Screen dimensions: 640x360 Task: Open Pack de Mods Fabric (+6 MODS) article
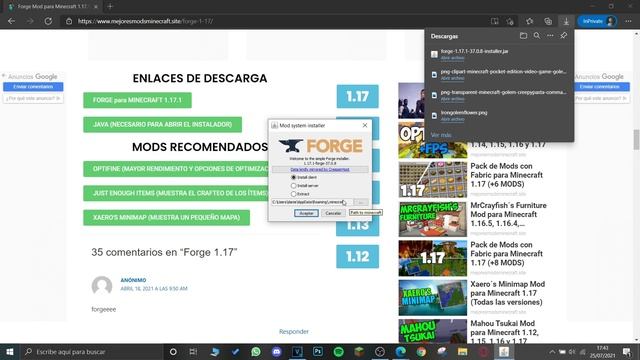pyautogui.click(x=507, y=175)
